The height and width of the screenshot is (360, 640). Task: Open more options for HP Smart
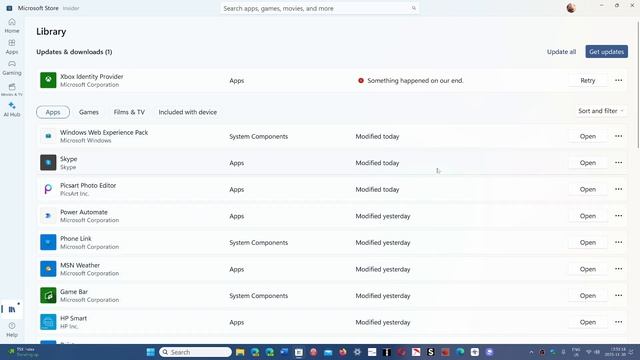618,322
